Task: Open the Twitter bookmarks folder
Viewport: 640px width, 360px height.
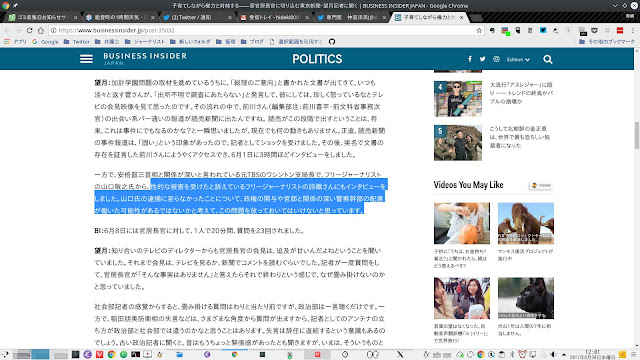Action: click(77, 42)
